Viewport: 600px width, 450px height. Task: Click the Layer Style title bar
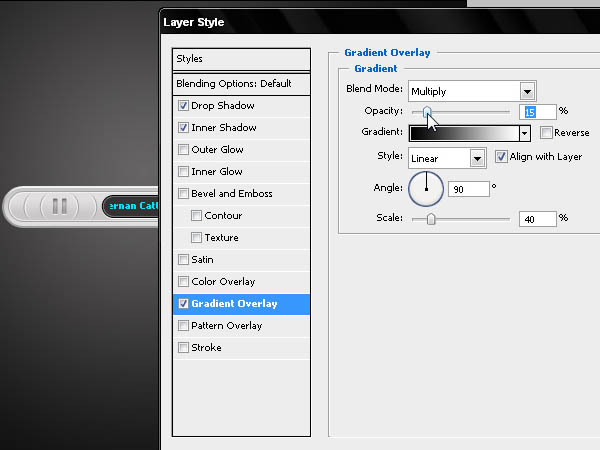[380, 22]
